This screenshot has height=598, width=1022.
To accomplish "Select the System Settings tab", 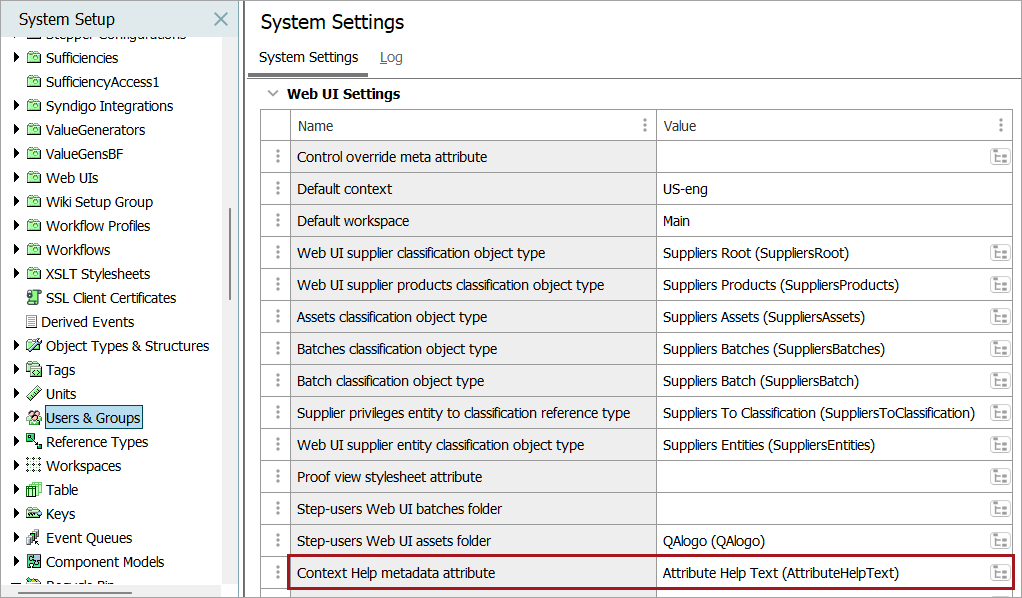I will (x=308, y=58).
